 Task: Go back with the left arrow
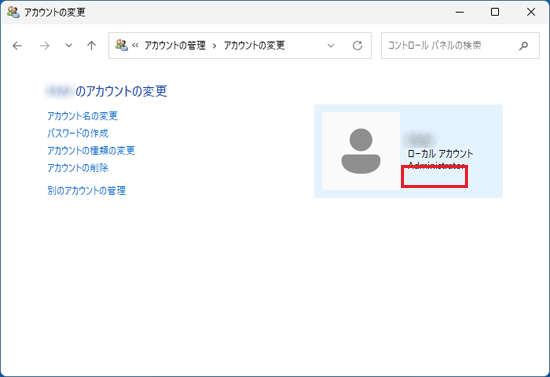17,46
